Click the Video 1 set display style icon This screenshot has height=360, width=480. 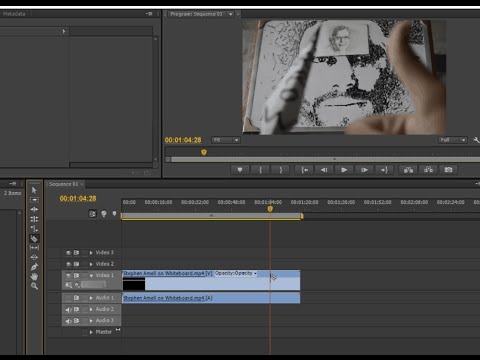[69, 285]
